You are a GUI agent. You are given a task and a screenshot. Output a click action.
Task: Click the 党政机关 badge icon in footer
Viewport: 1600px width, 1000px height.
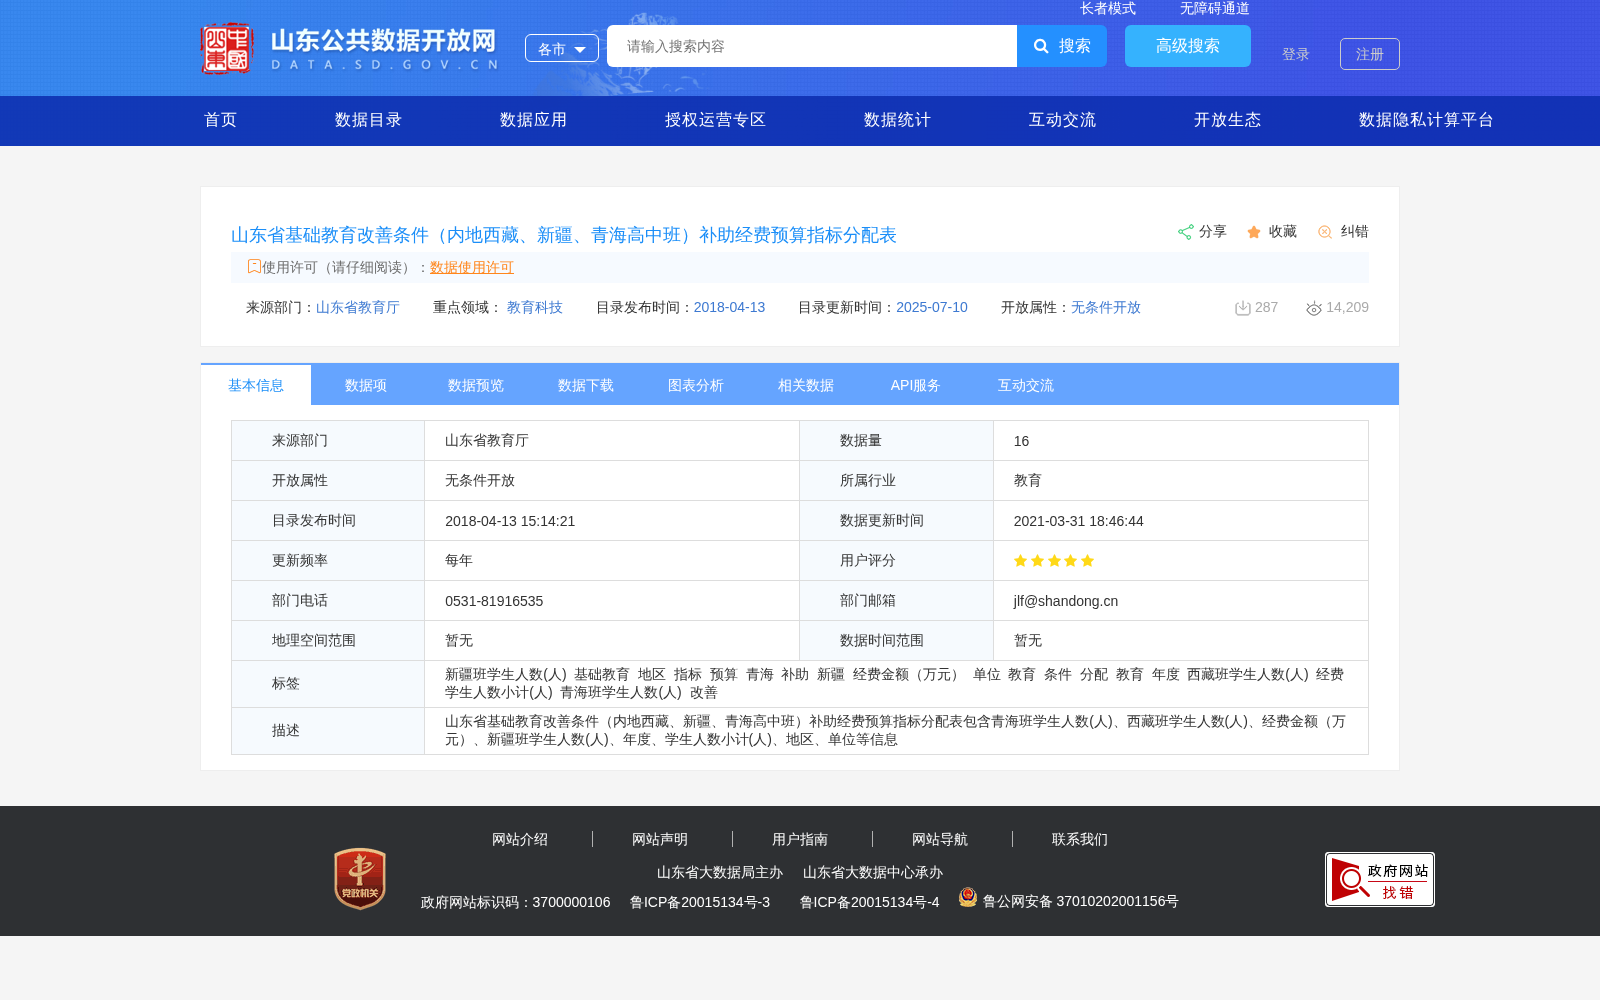coord(360,879)
